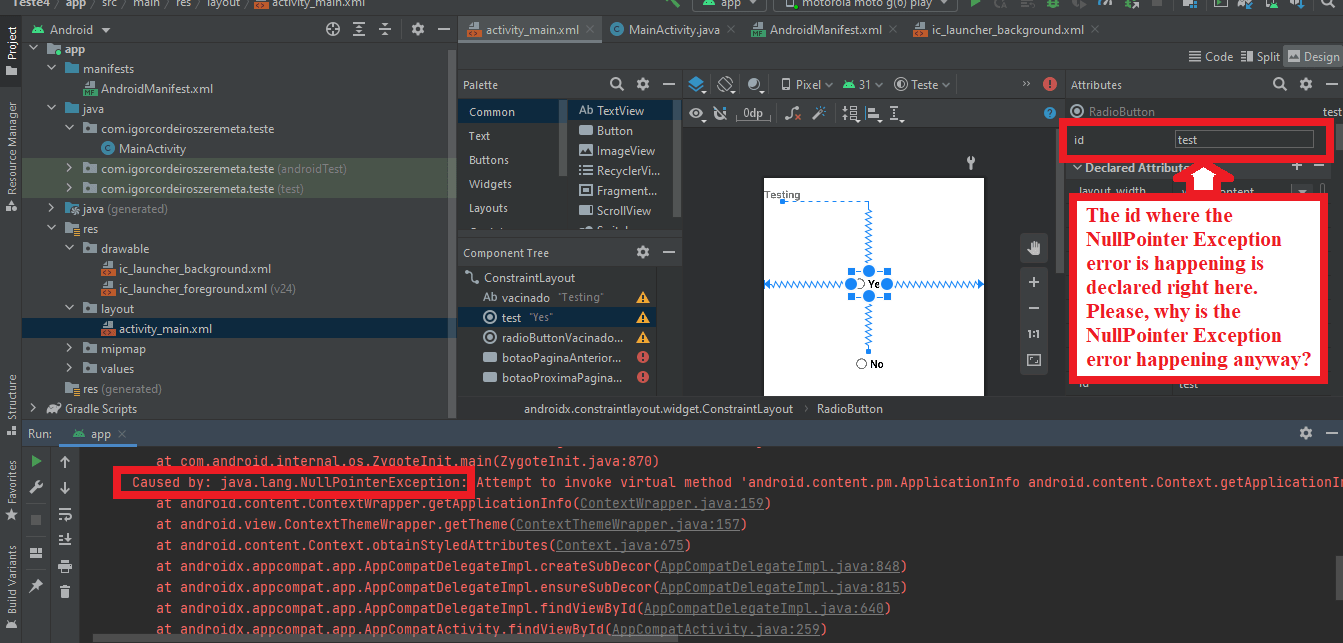
Task: Toggle view options eye in the design toolbar
Action: tap(698, 114)
